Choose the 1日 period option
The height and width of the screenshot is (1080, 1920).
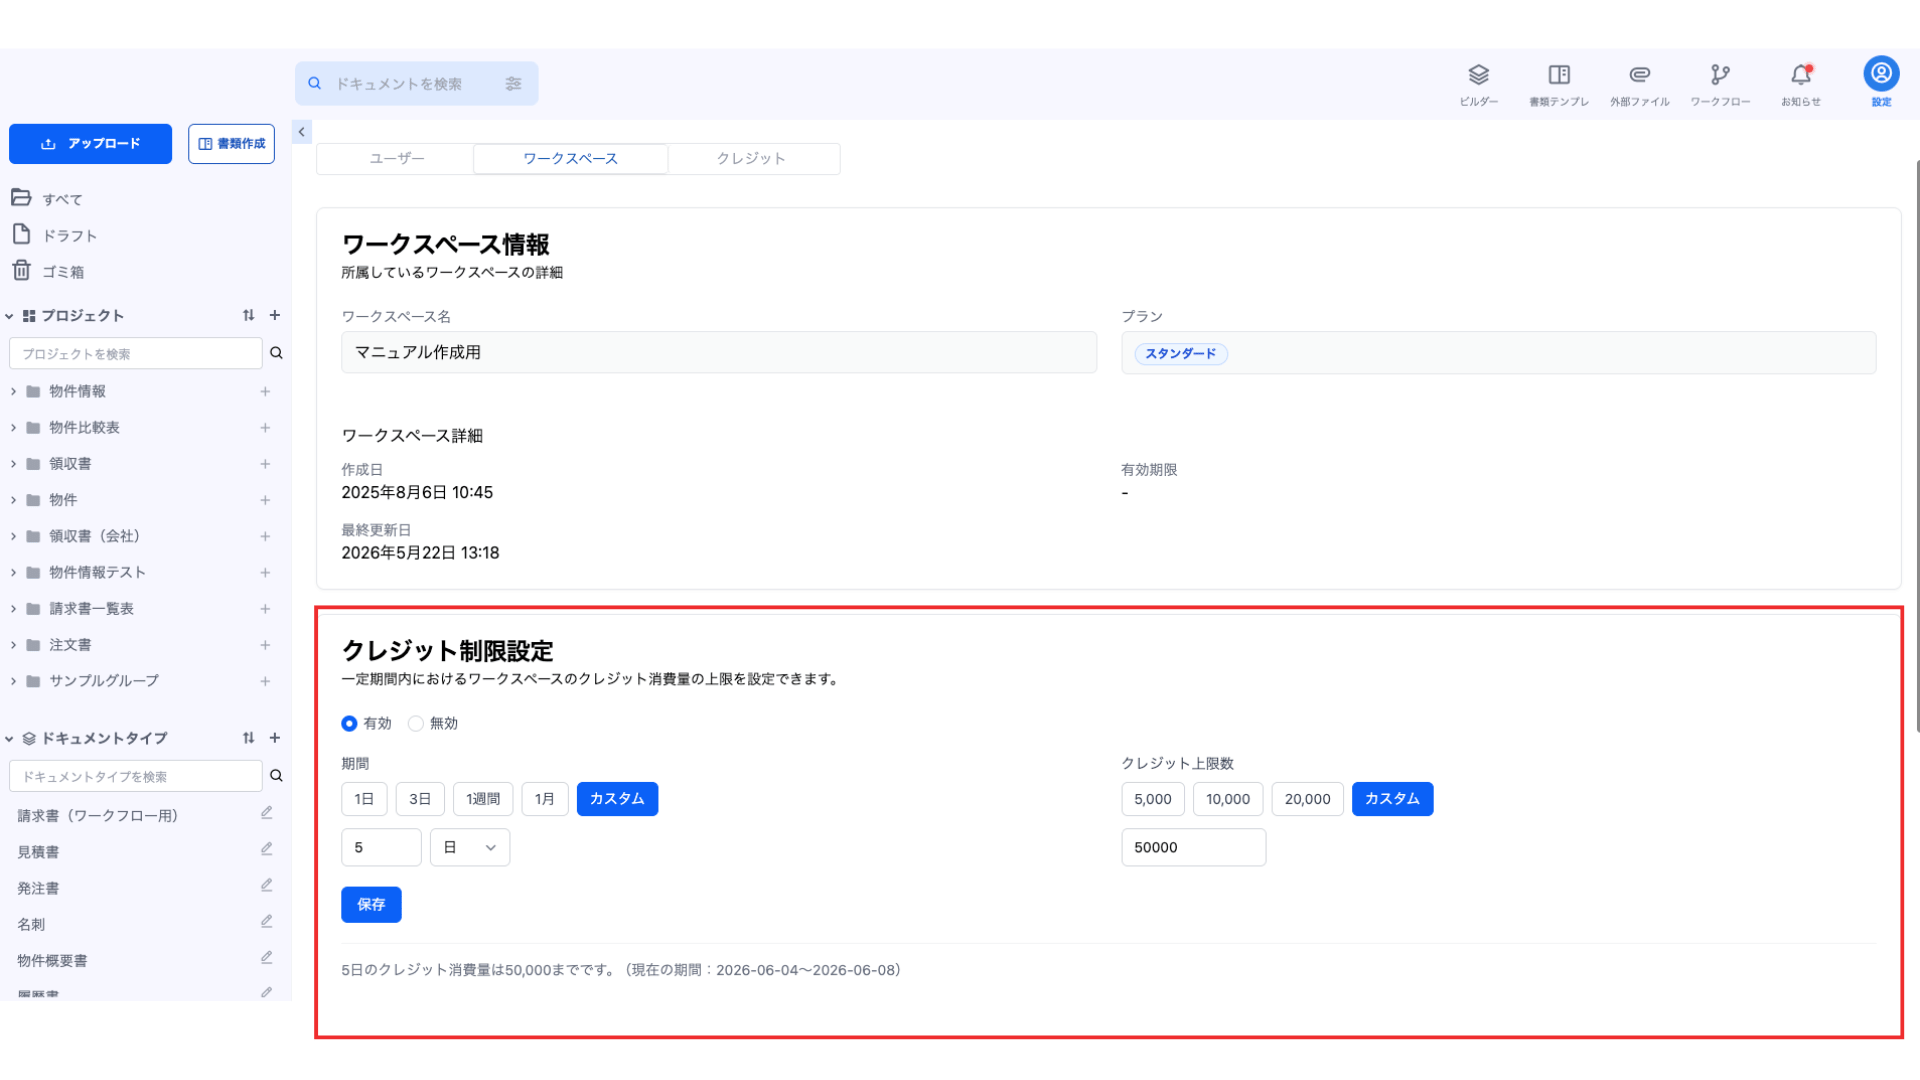point(364,799)
